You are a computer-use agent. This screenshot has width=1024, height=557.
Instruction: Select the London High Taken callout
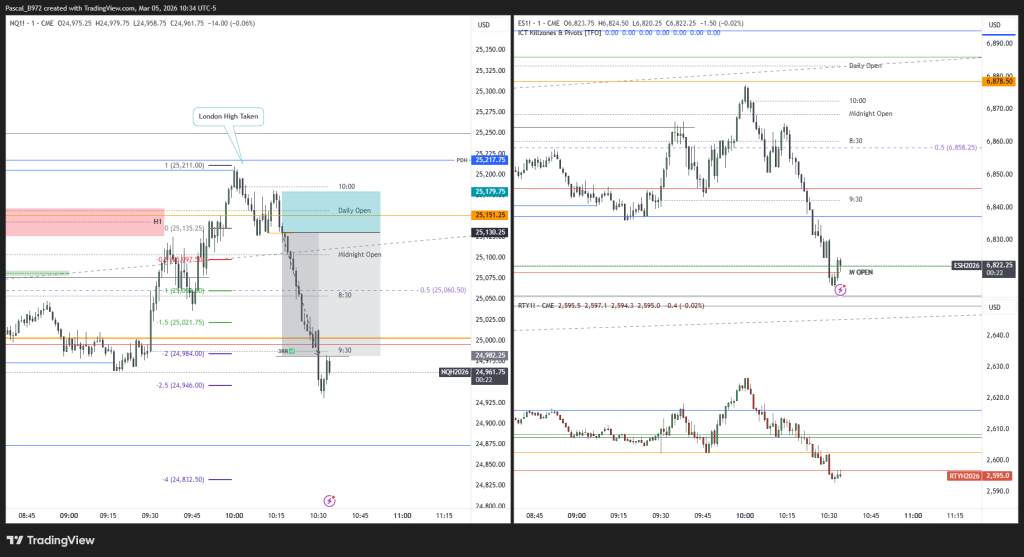coord(228,117)
